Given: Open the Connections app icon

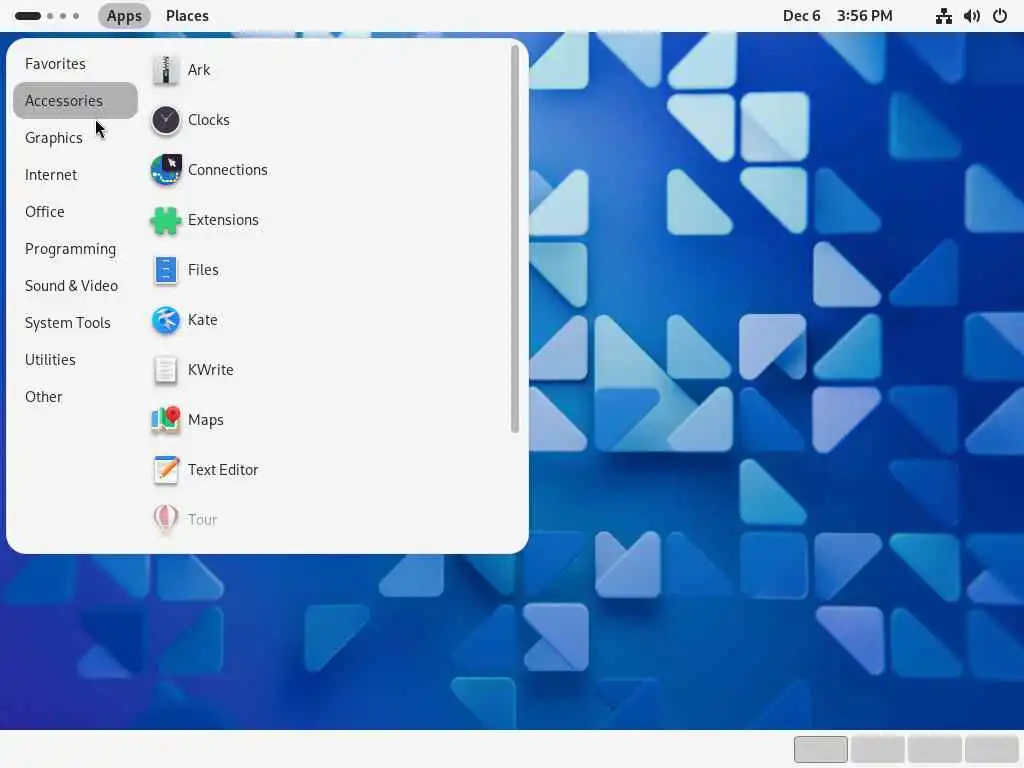Looking at the screenshot, I should pos(166,170).
